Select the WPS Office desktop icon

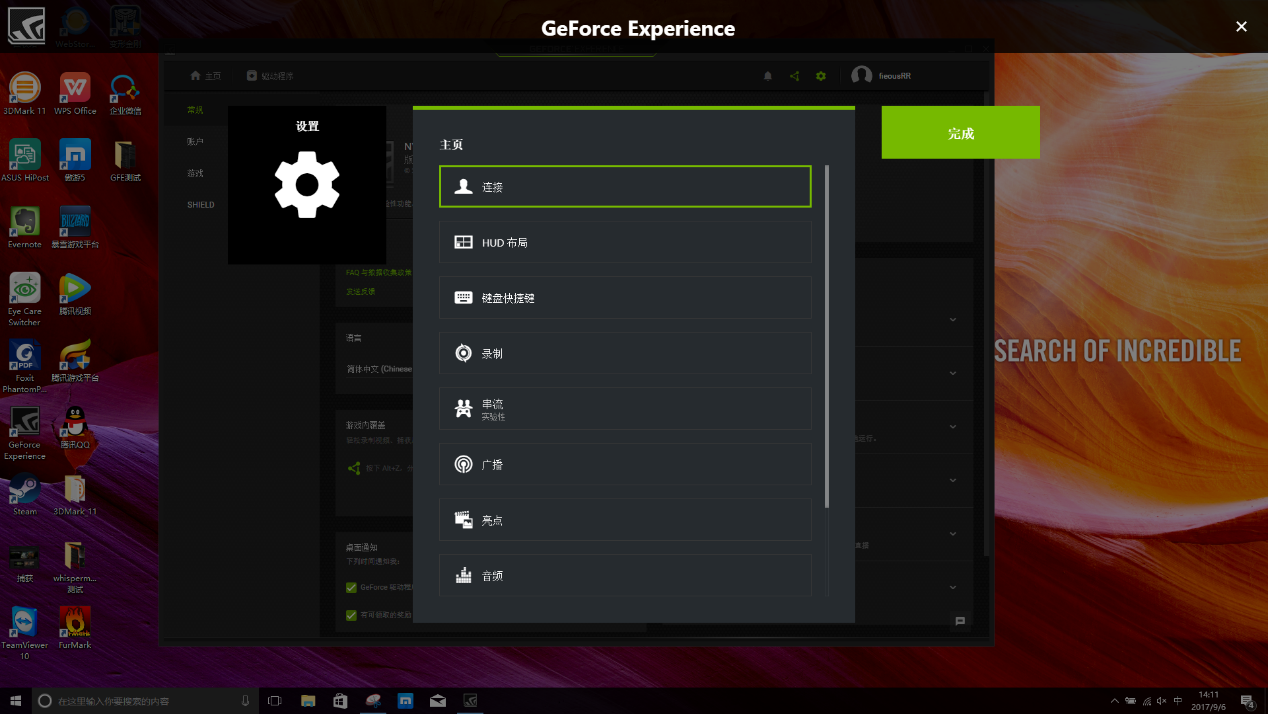[x=75, y=95]
